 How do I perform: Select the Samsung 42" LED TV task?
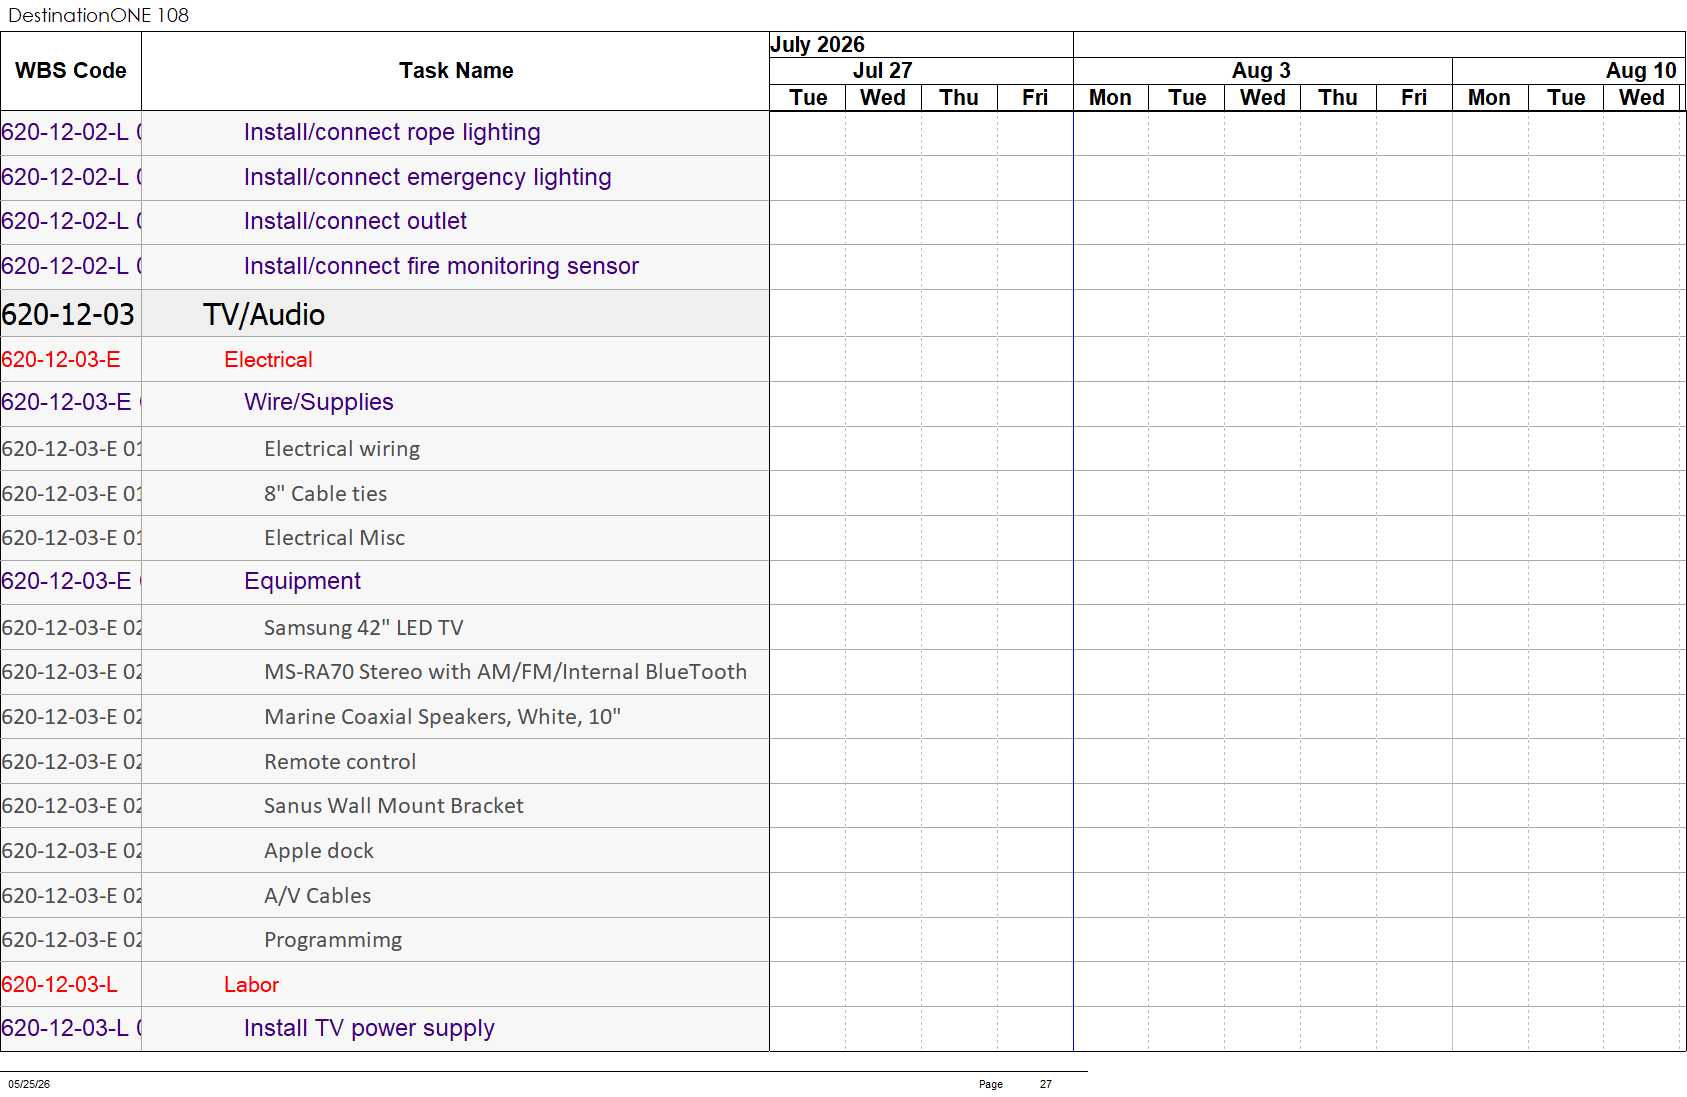tap(364, 628)
